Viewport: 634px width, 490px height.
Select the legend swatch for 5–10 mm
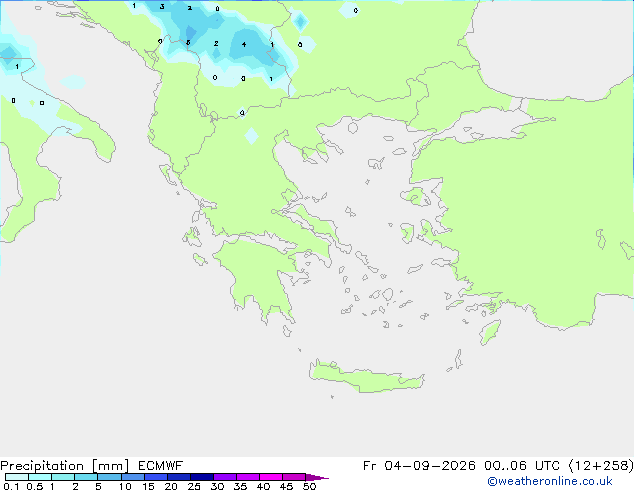[110, 477]
